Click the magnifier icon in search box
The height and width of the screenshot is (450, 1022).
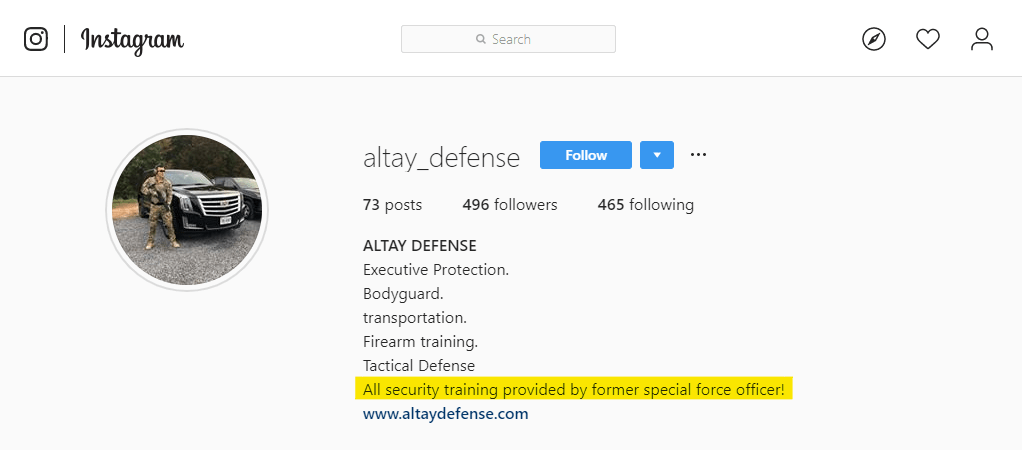[481, 39]
